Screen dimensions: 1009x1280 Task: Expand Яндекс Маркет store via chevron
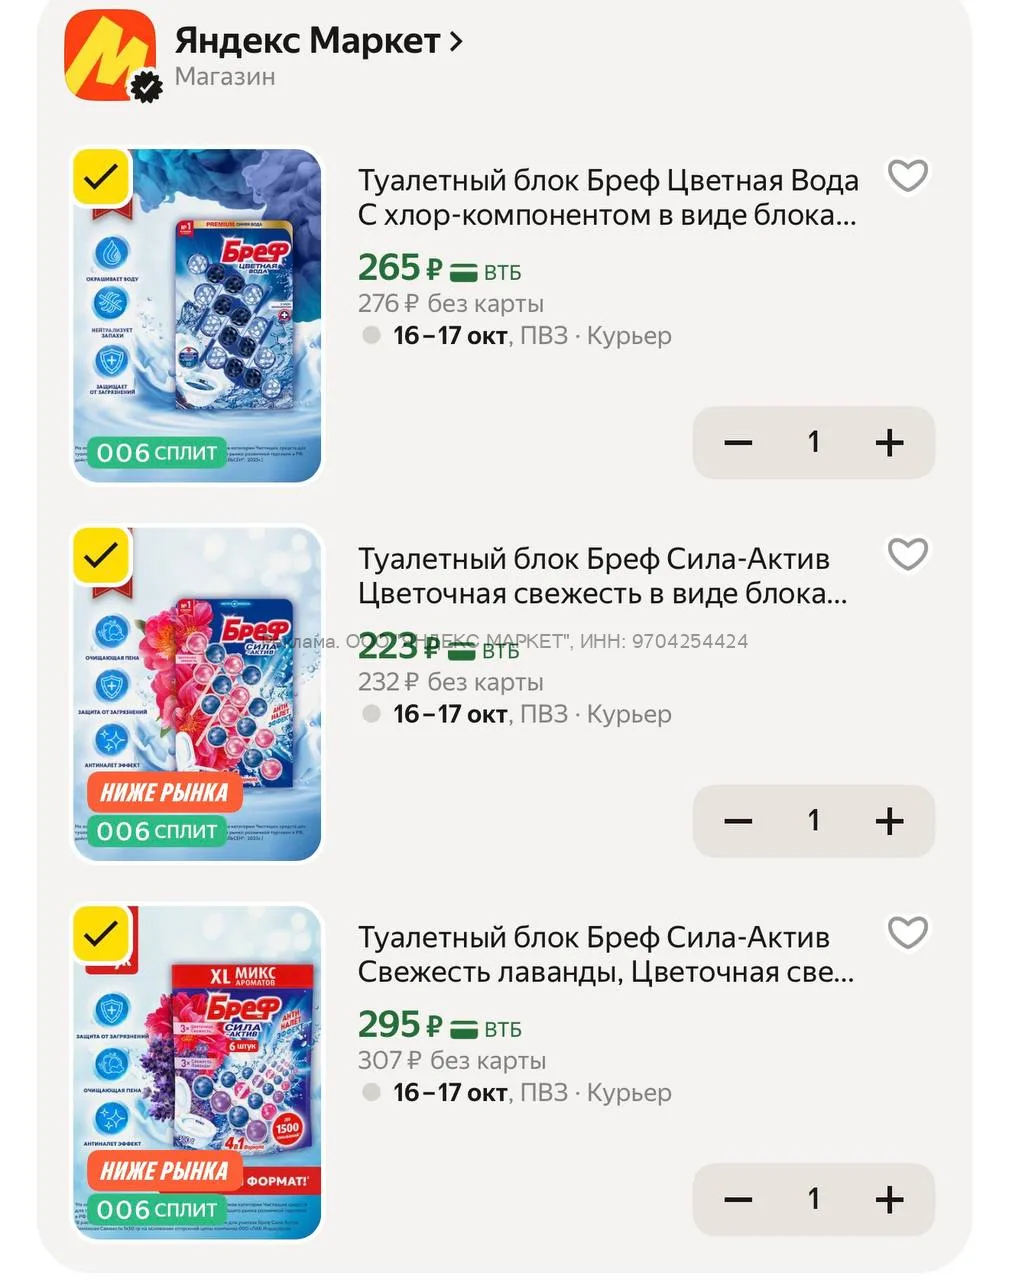click(456, 41)
